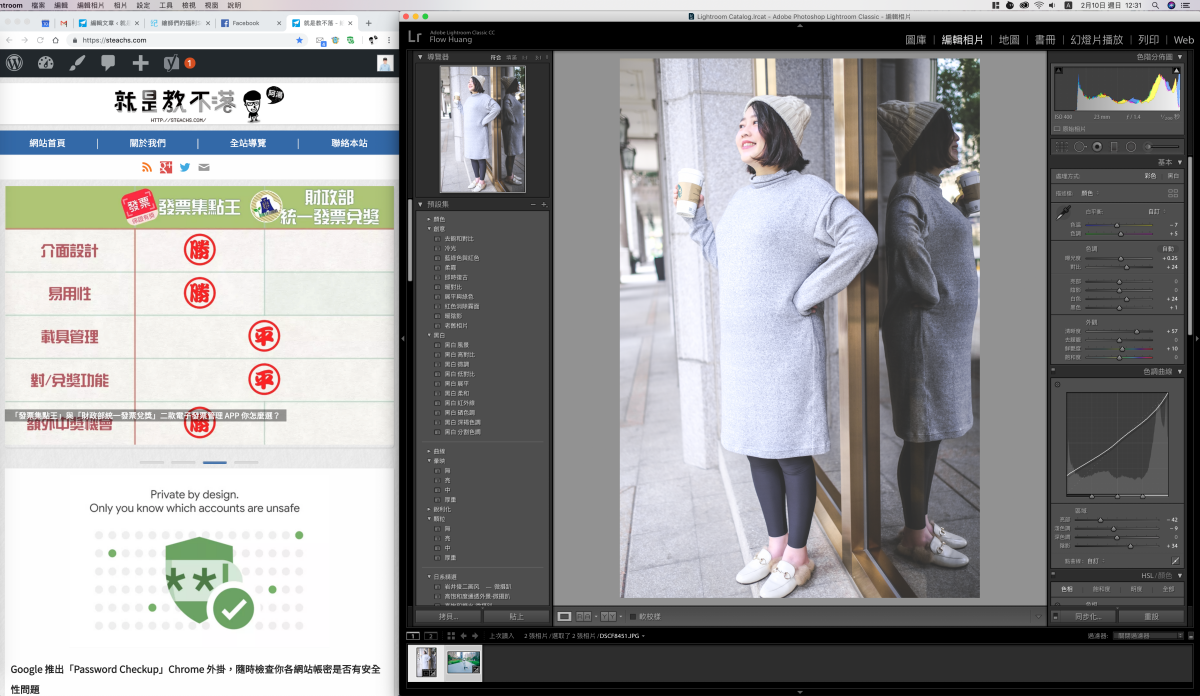Collapse the 預設集 presets panel

[421, 204]
